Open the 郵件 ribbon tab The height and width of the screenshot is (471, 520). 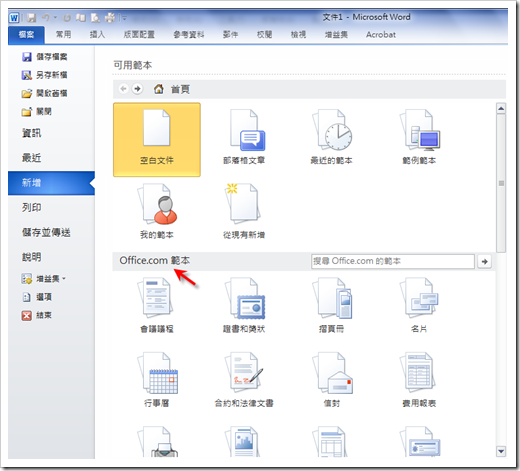231,35
